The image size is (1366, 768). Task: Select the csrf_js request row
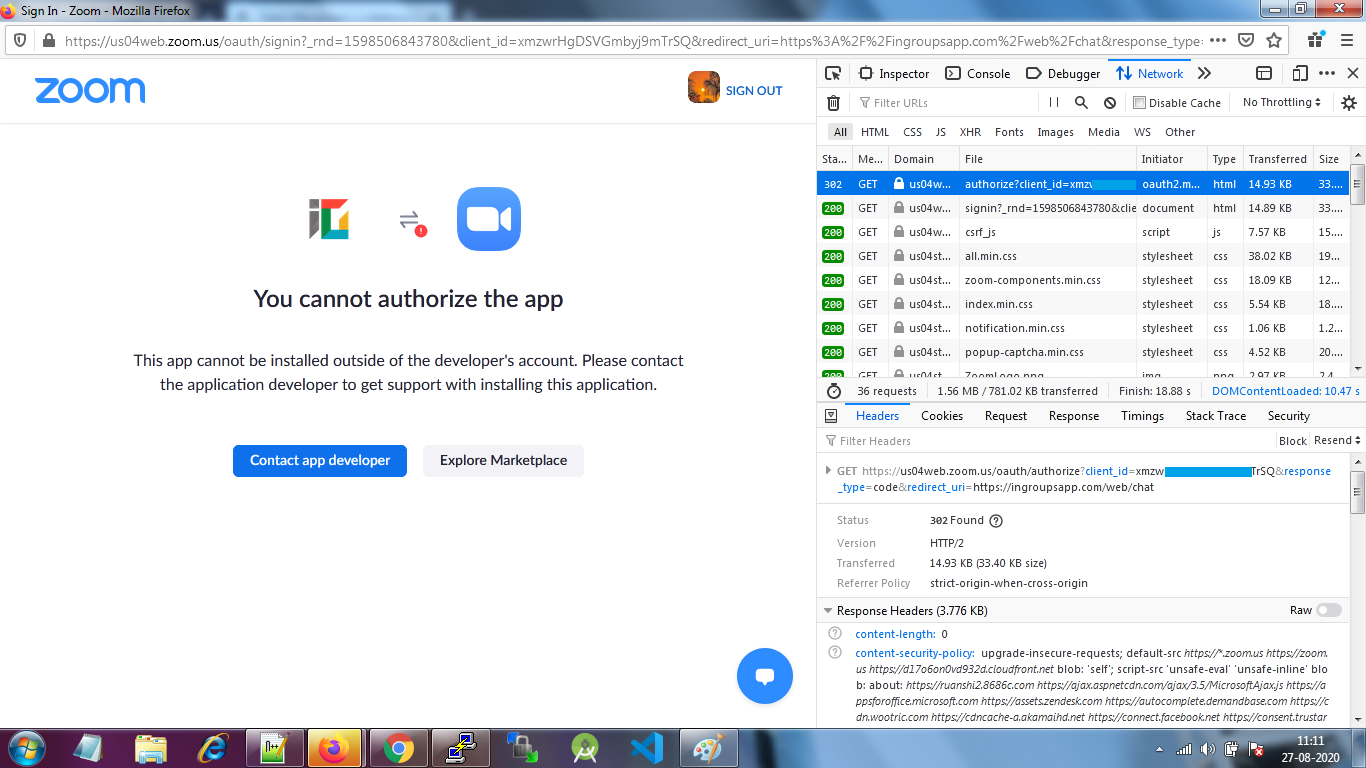click(1083, 232)
